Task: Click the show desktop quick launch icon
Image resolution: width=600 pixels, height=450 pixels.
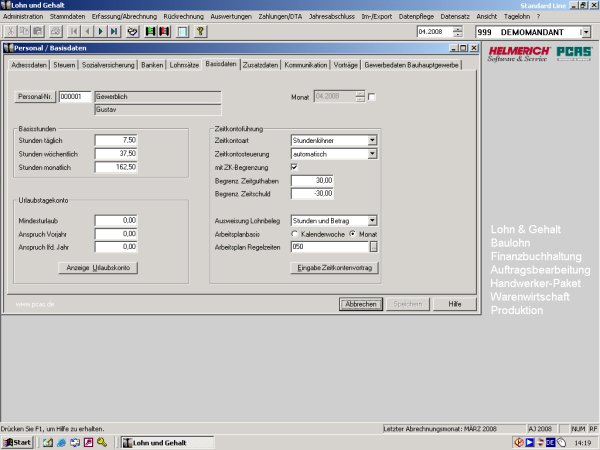Action: click(x=75, y=443)
